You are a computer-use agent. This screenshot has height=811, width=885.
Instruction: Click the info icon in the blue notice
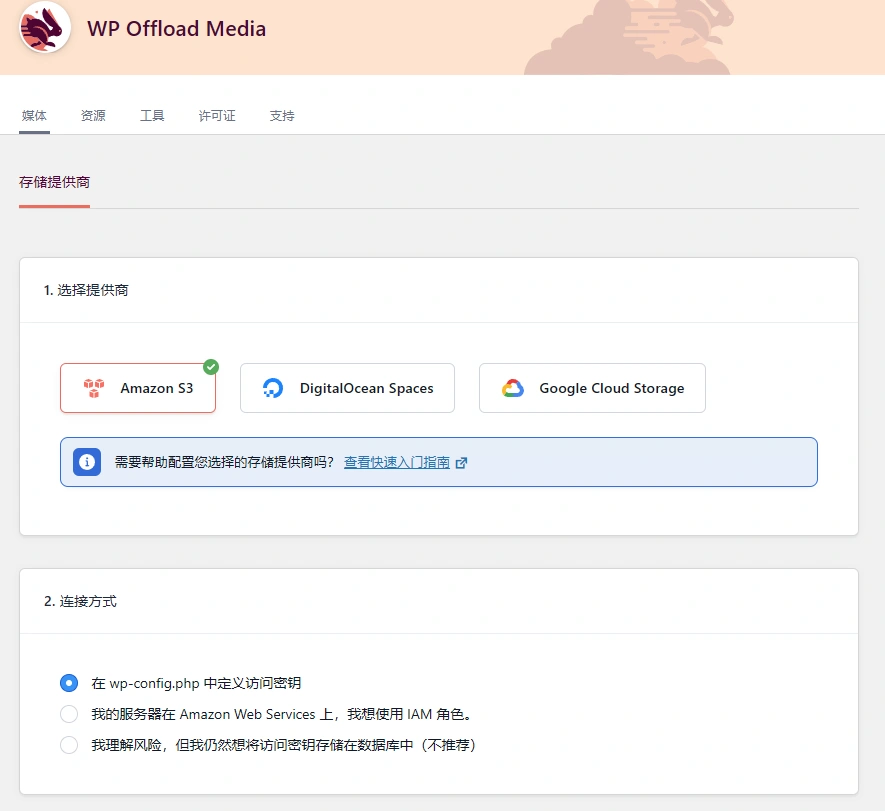click(86, 462)
